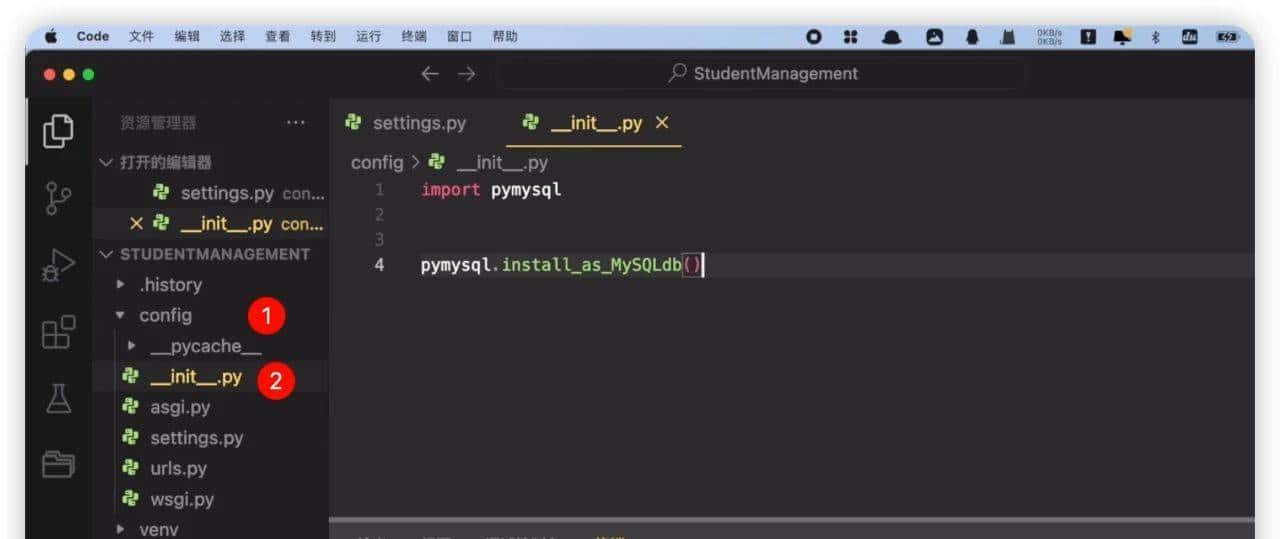Expand the .history folder

pyautogui.click(x=121, y=285)
